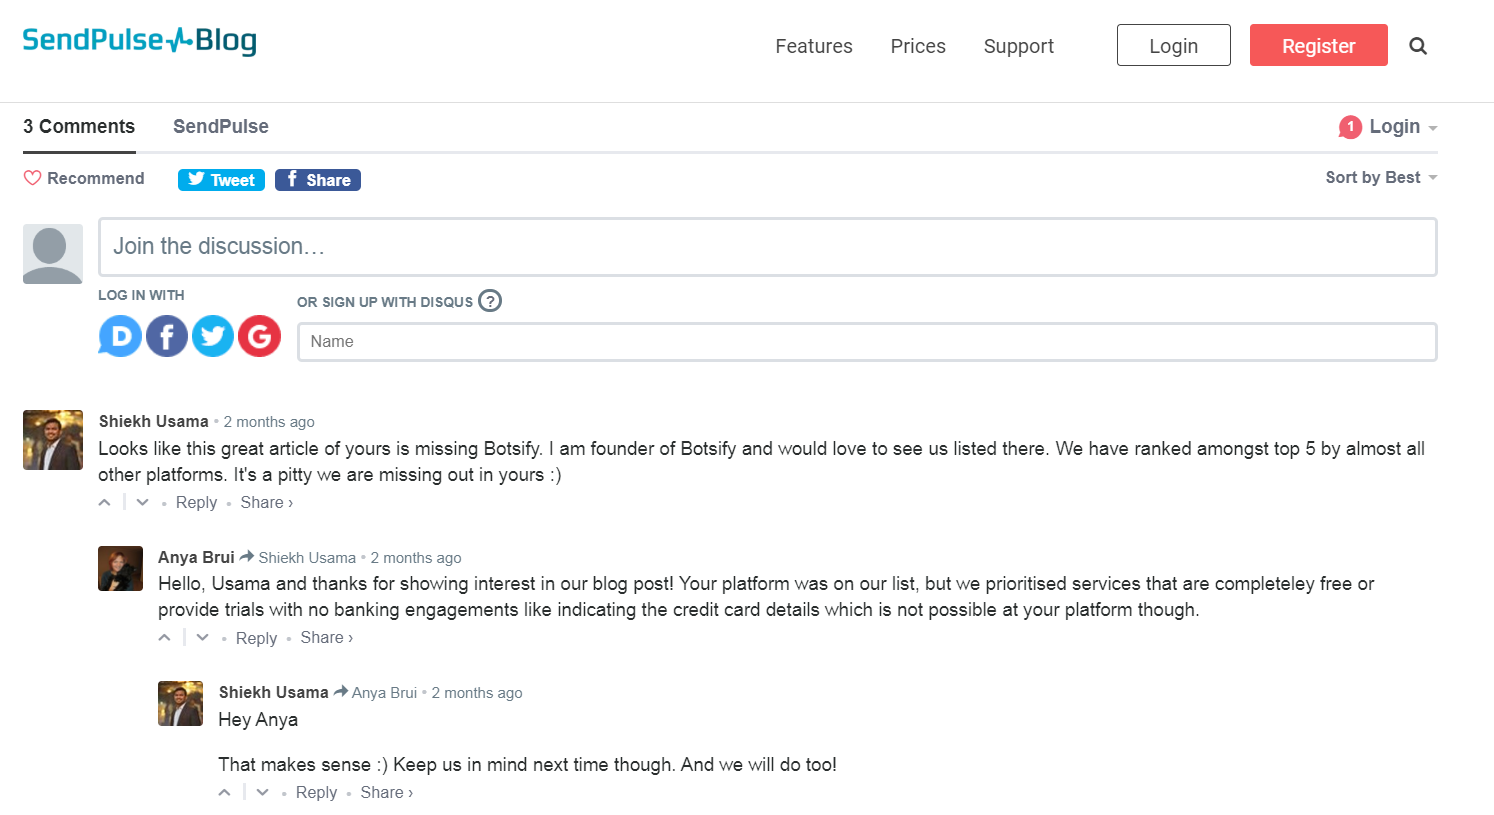Open Shiekh Usama's avatar on first comment
Image resolution: width=1494 pixels, height=815 pixels.
(x=53, y=440)
